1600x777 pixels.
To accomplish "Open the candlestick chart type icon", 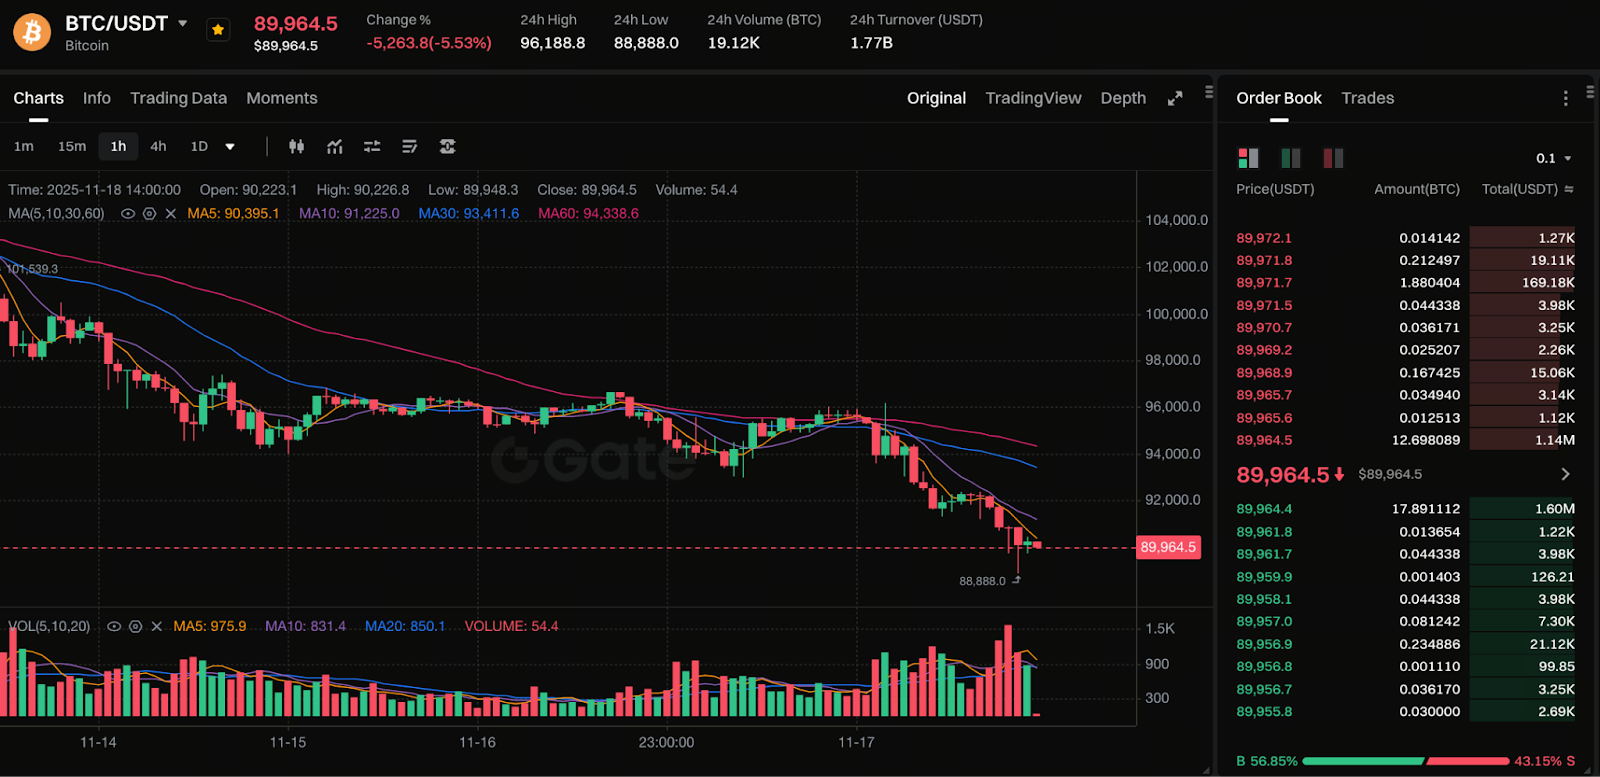I will tap(296, 146).
